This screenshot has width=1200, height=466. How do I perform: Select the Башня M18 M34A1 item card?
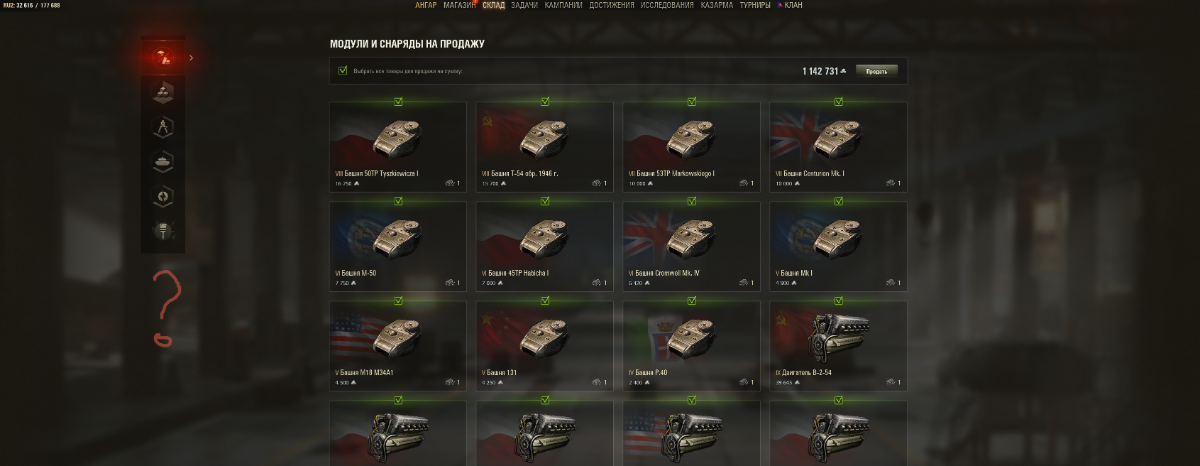[x=397, y=346]
